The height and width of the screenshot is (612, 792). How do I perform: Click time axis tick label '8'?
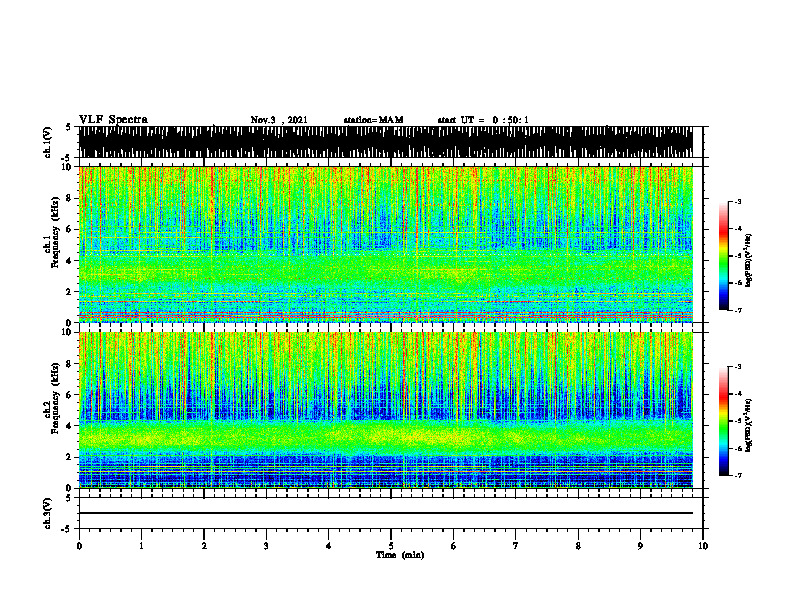pos(578,546)
